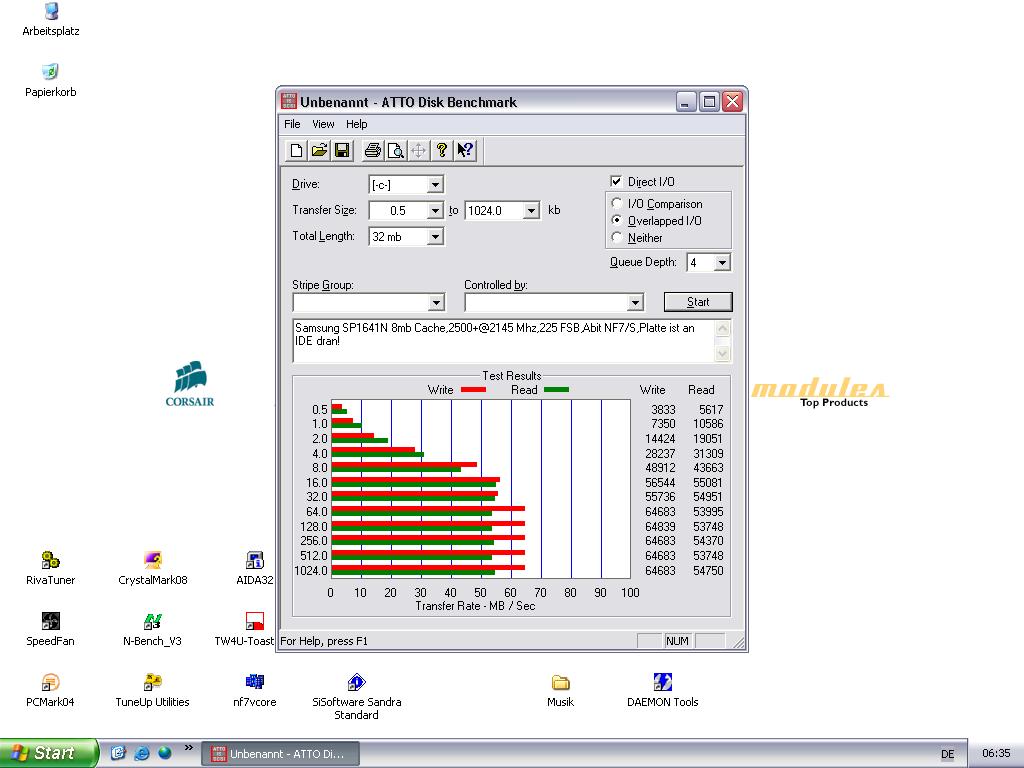1024x768 pixels.
Task: Print using the printer toolbar icon
Action: click(372, 151)
